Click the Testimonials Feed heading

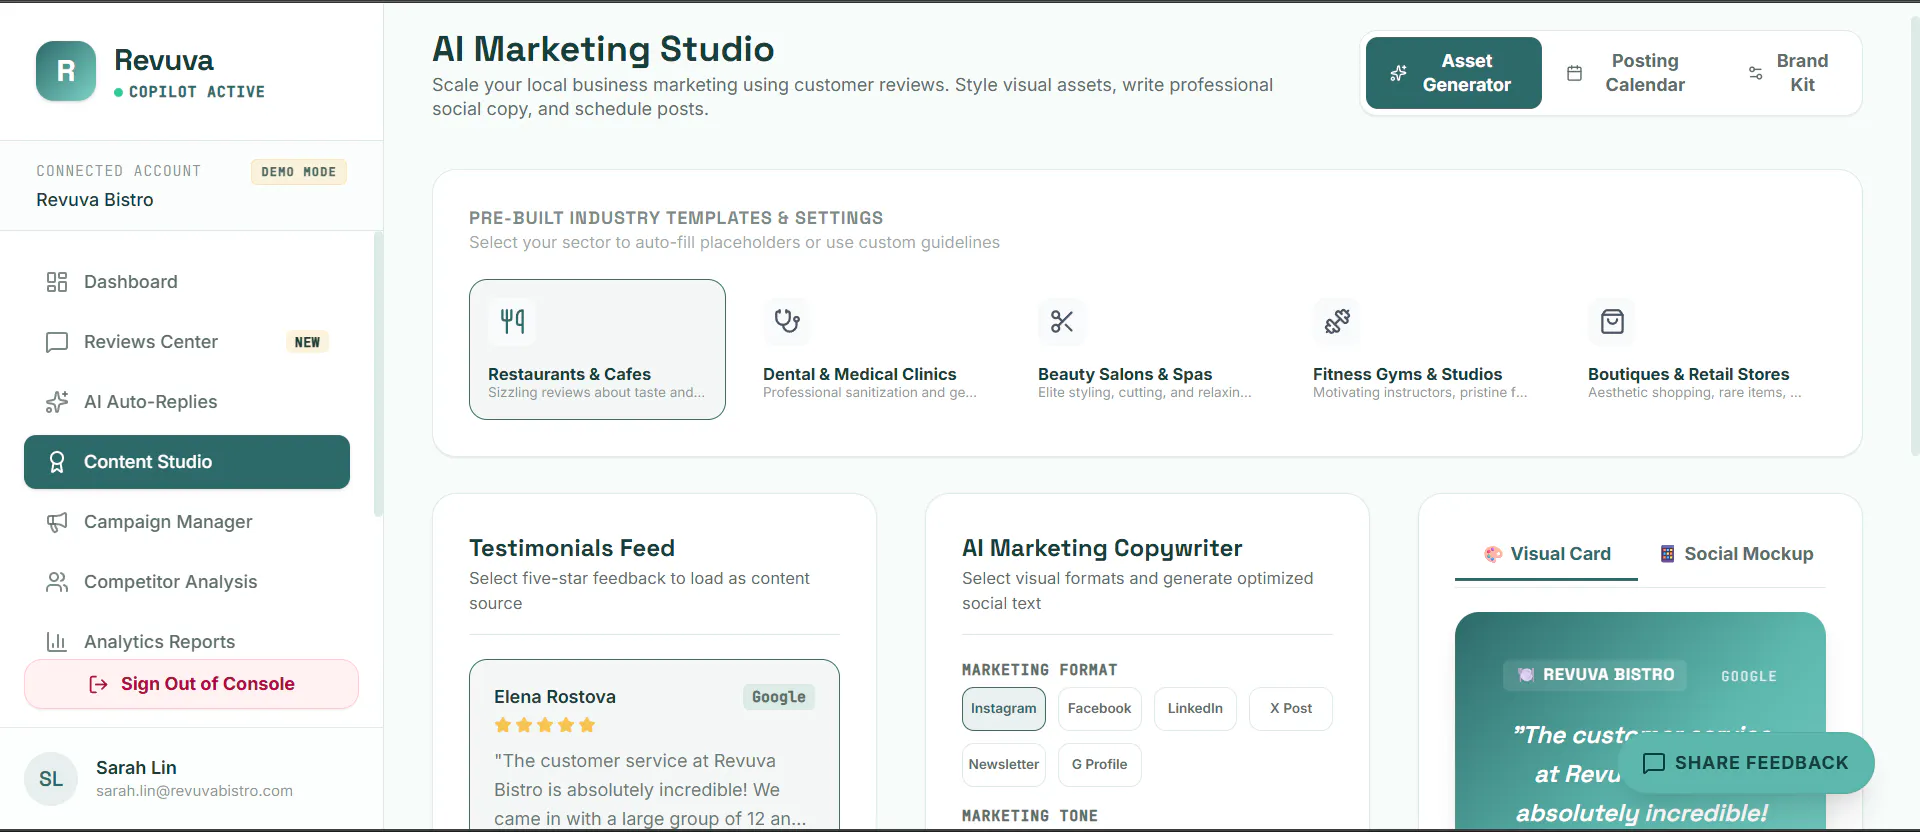tap(572, 548)
